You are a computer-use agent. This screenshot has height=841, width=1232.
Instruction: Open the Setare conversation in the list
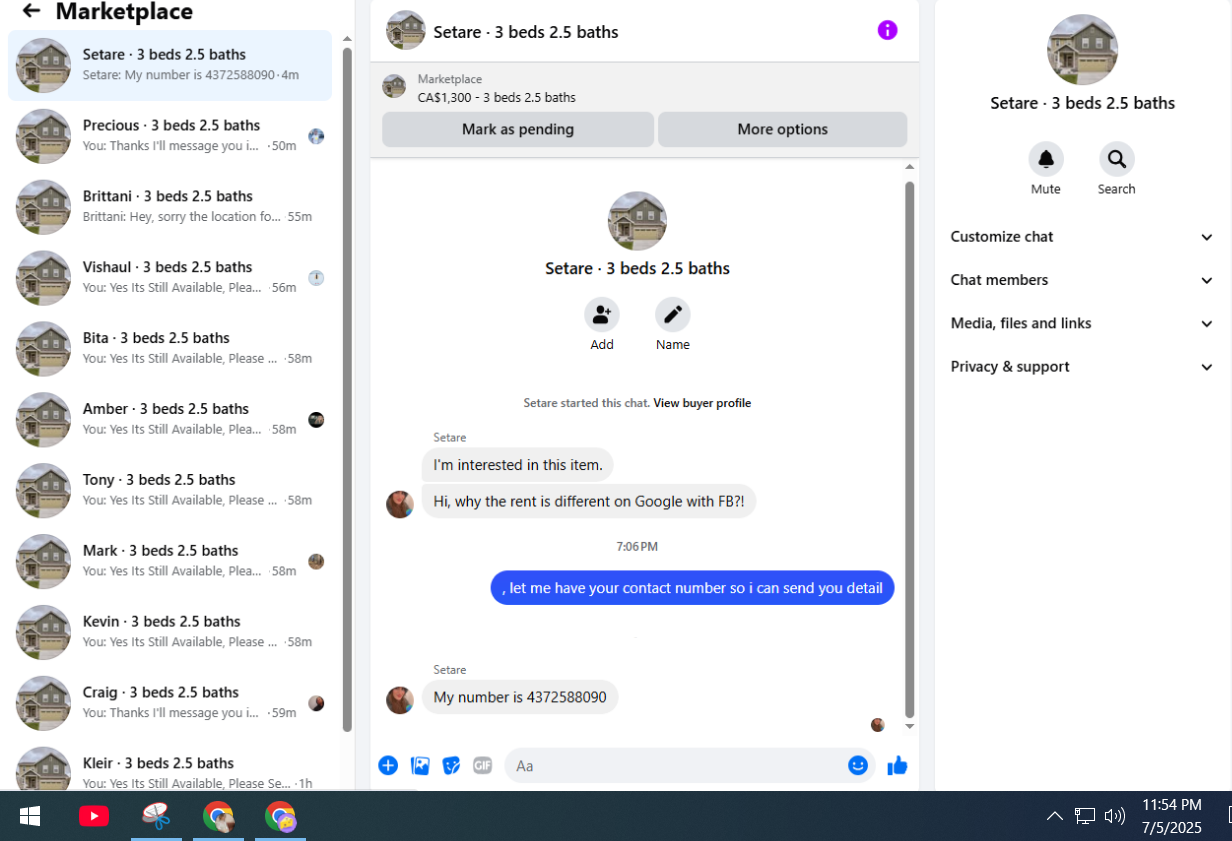[x=170, y=65]
